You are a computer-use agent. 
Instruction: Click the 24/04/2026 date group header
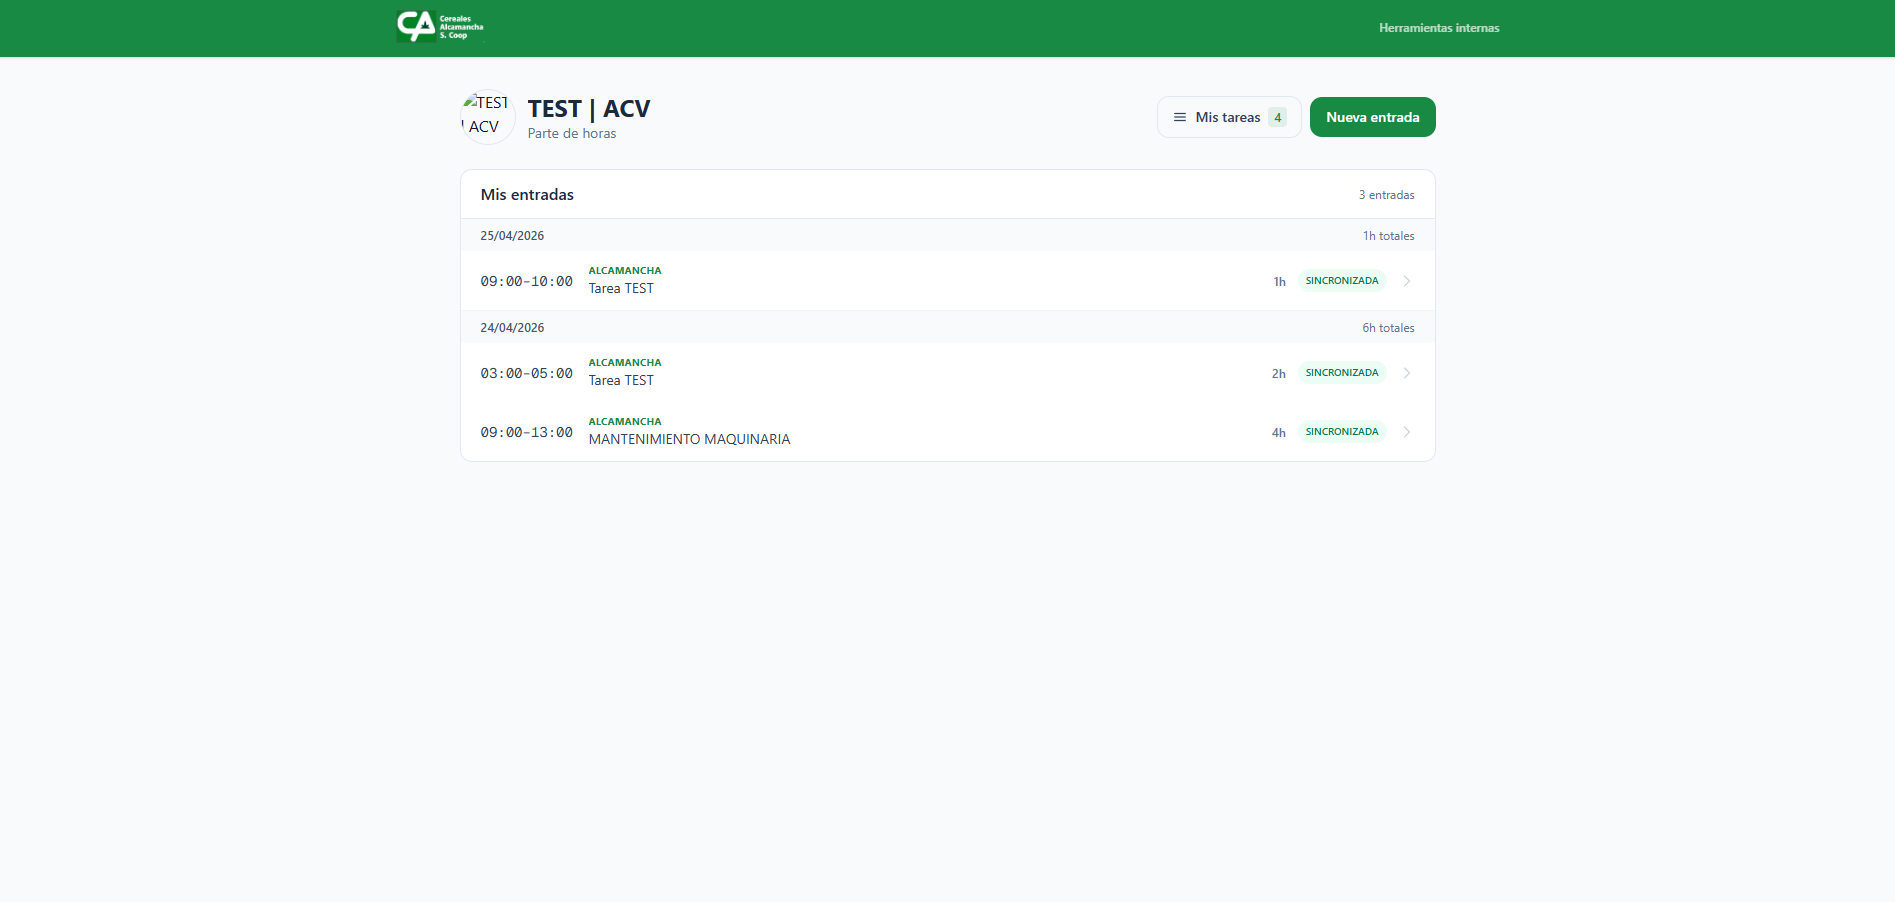(x=512, y=328)
